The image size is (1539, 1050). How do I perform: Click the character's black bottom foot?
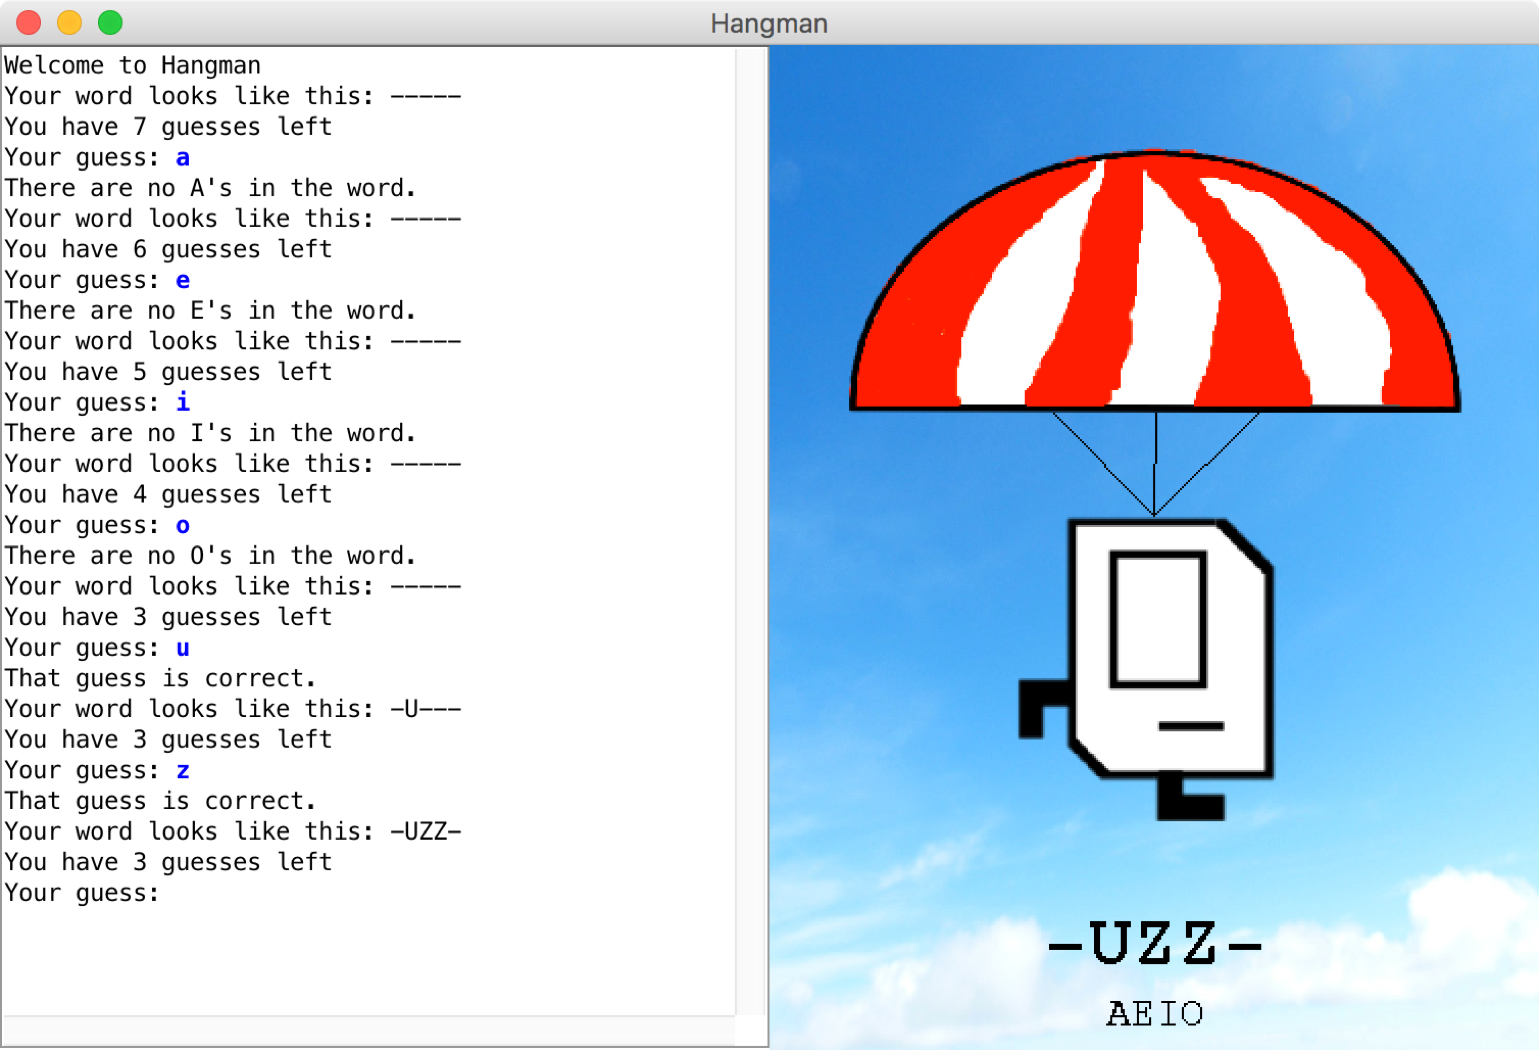pos(1188,799)
